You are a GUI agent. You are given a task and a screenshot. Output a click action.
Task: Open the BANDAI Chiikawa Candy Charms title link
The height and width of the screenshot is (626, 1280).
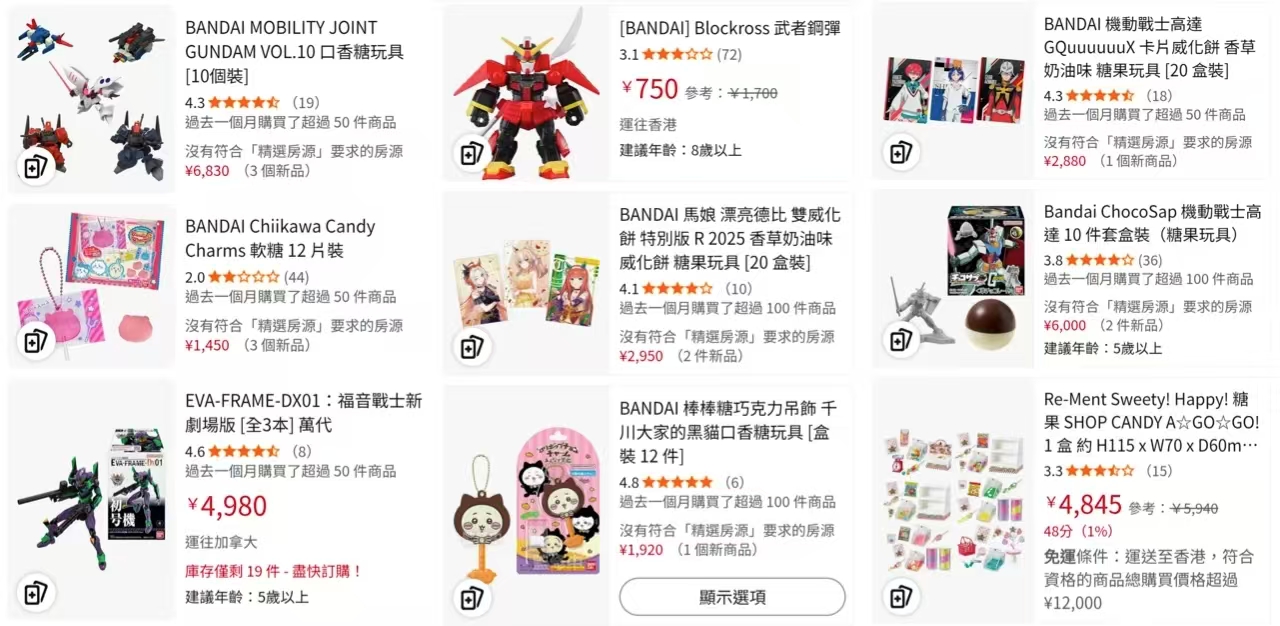click(x=281, y=238)
